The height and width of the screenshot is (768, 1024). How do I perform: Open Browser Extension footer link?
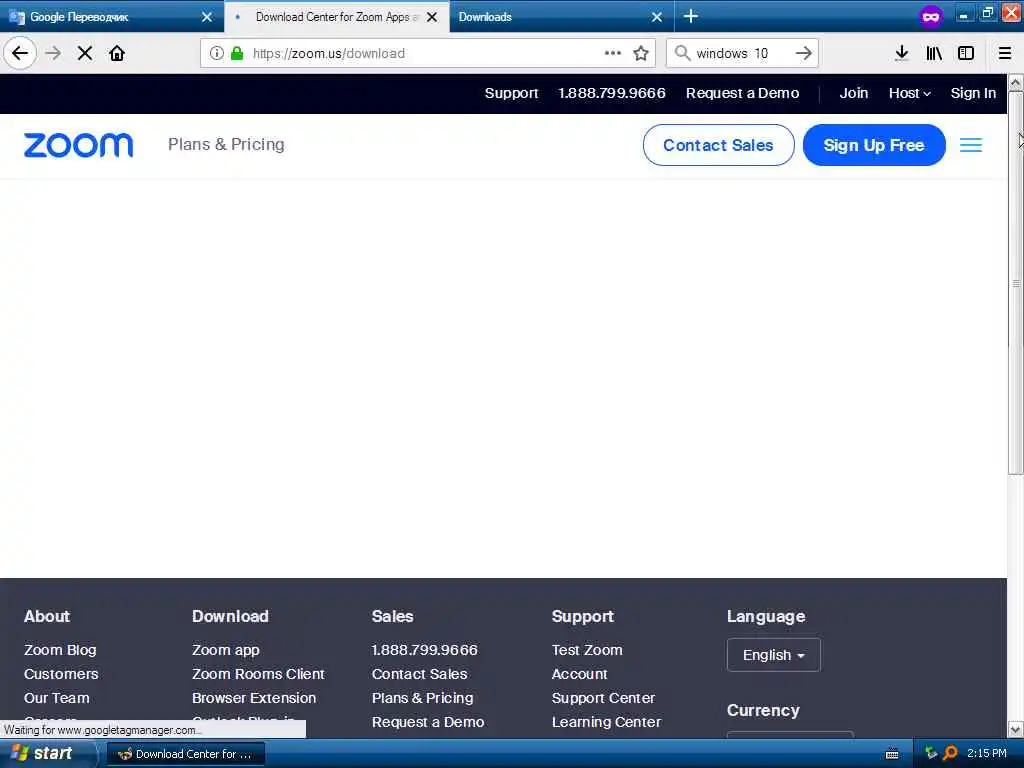[x=253, y=698]
